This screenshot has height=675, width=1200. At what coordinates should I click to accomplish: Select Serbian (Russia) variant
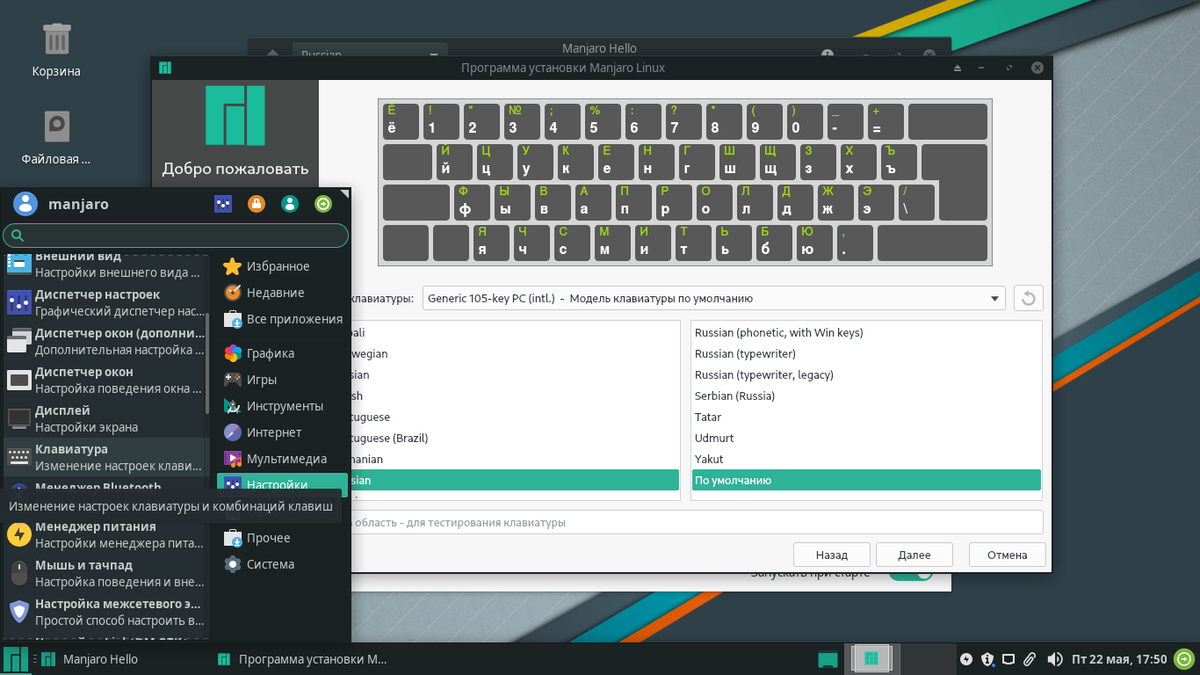pyautogui.click(x=866, y=396)
